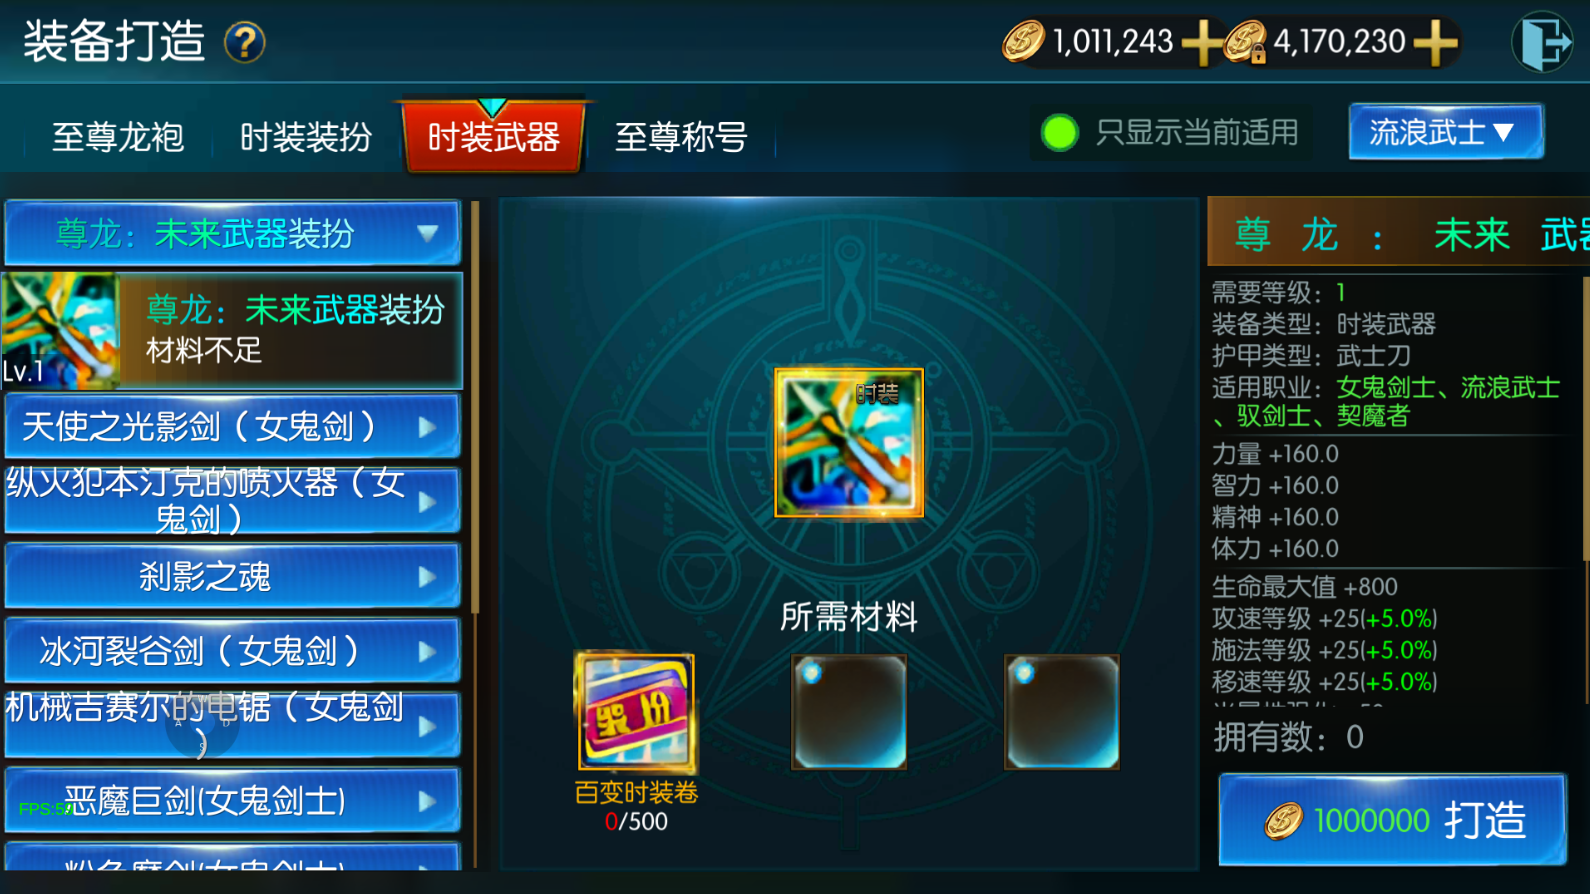Image resolution: width=1590 pixels, height=894 pixels.
Task: Click the rightmost empty material slot
Action: pyautogui.click(x=1062, y=712)
